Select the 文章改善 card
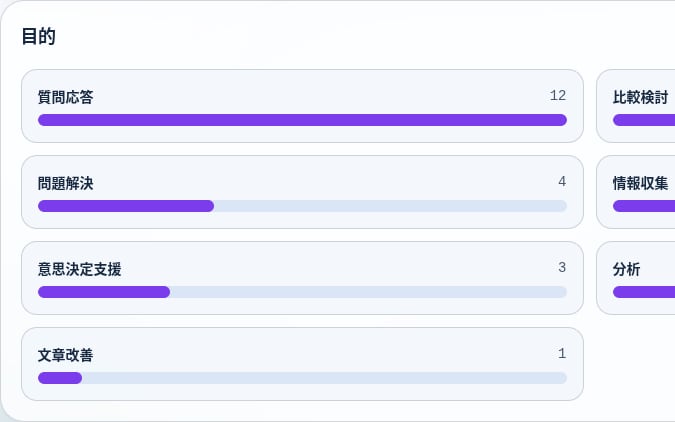 pos(302,364)
